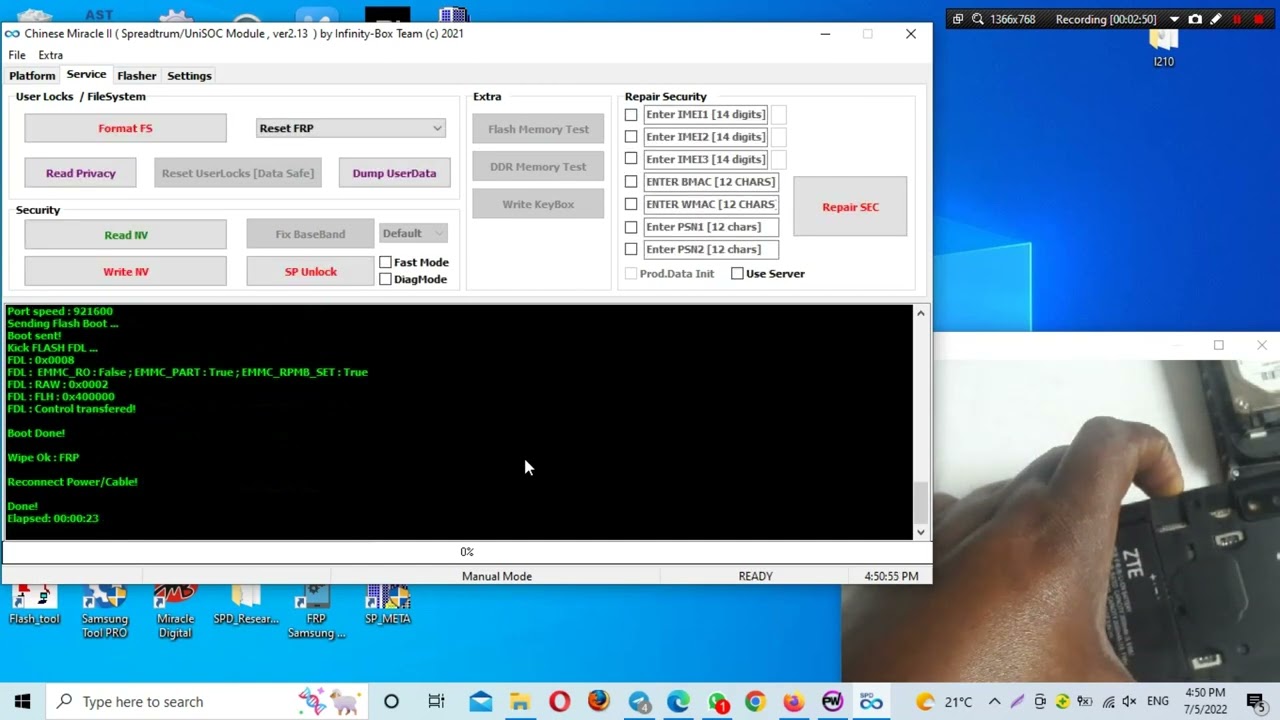Screen dimensions: 1280x720
Task: Open the Extra menu
Action: pyautogui.click(x=50, y=55)
